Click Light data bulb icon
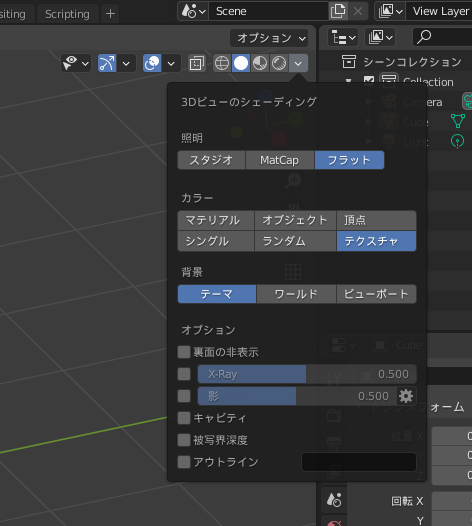The image size is (472, 526). 458,141
